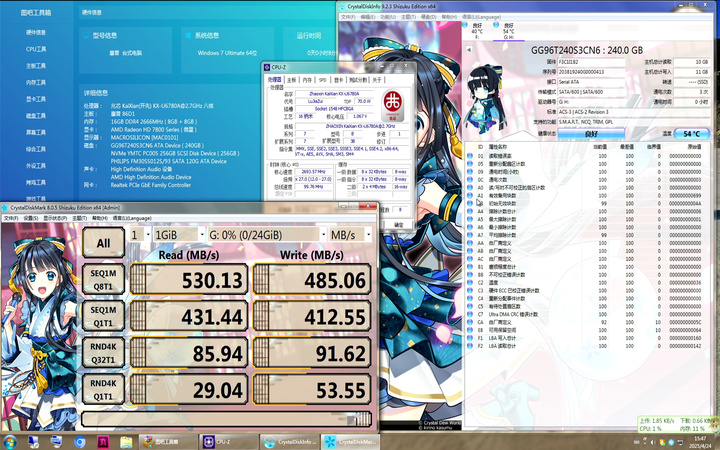
Task: Click the 485.06 sequential write result
Action: 312,279
